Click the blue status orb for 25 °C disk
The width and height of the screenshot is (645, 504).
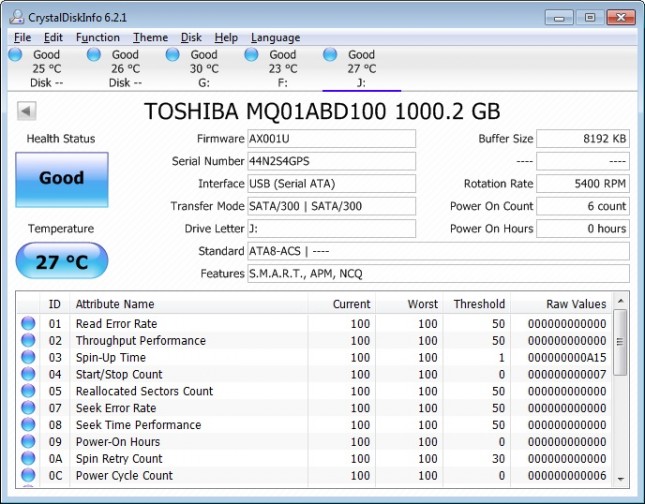(x=15, y=54)
